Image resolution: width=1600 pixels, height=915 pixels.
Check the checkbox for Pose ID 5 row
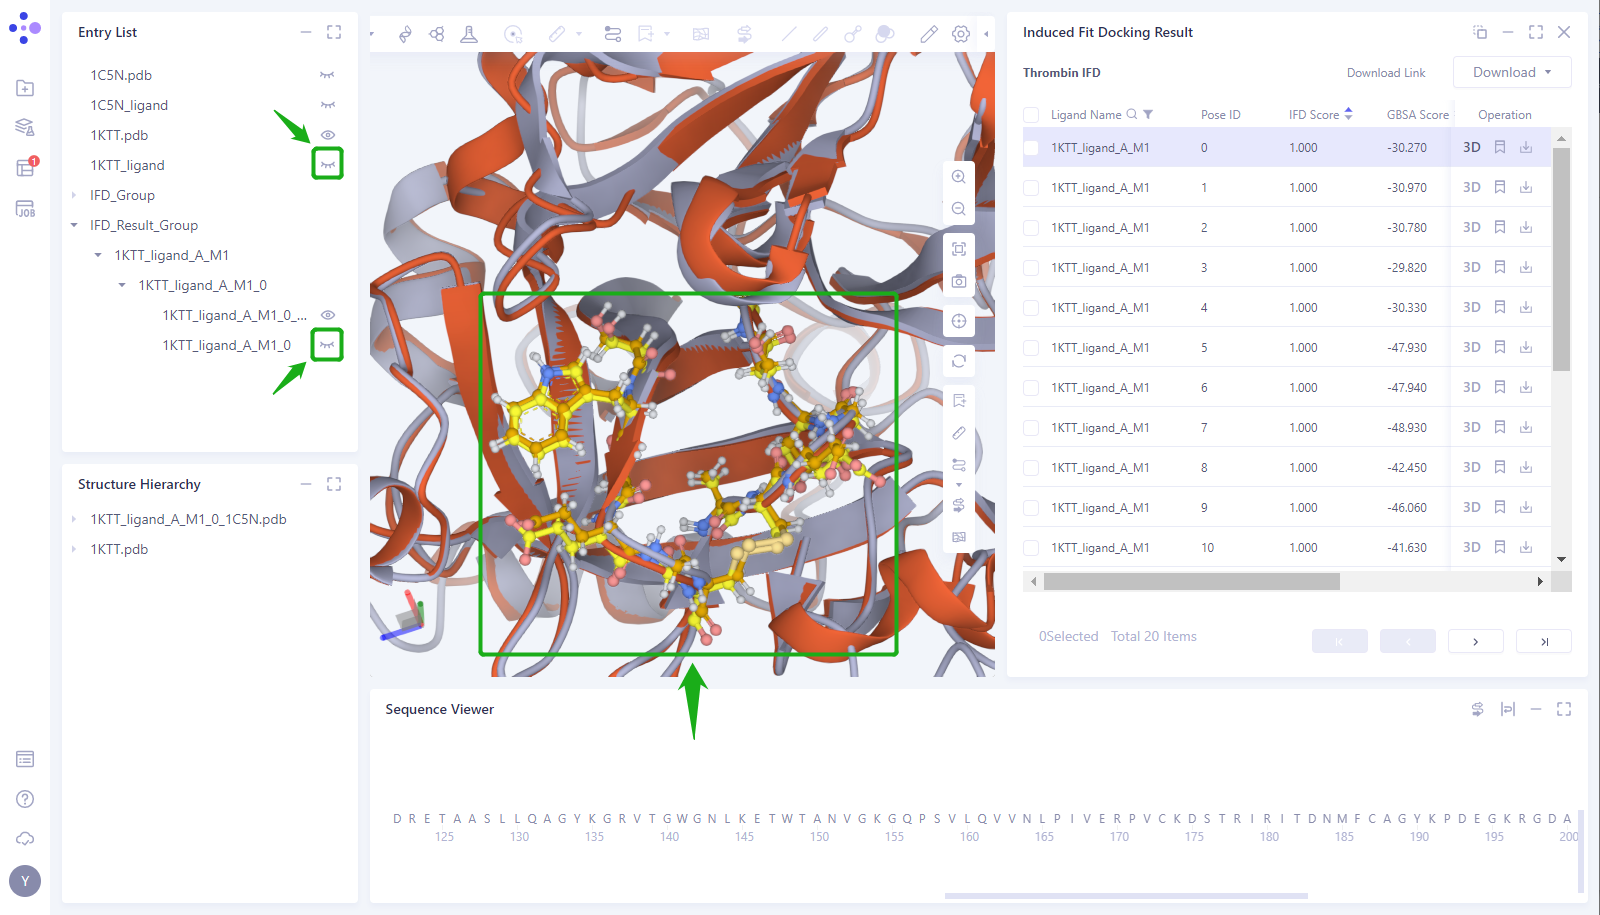(1030, 347)
